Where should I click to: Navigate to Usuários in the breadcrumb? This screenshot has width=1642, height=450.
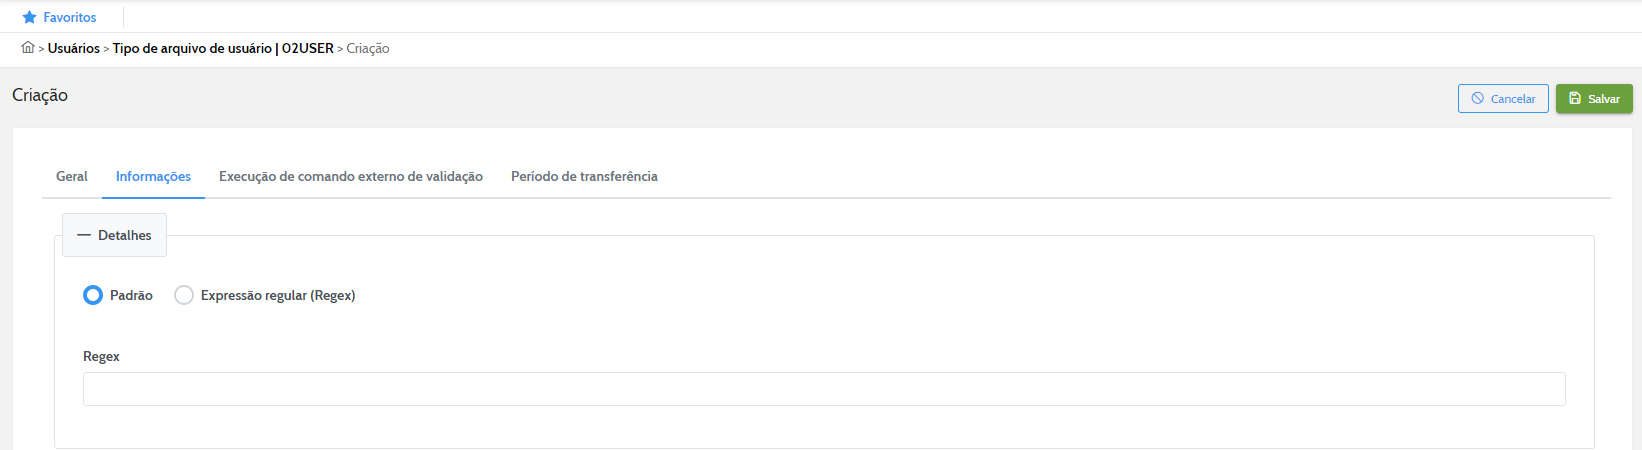coord(74,48)
